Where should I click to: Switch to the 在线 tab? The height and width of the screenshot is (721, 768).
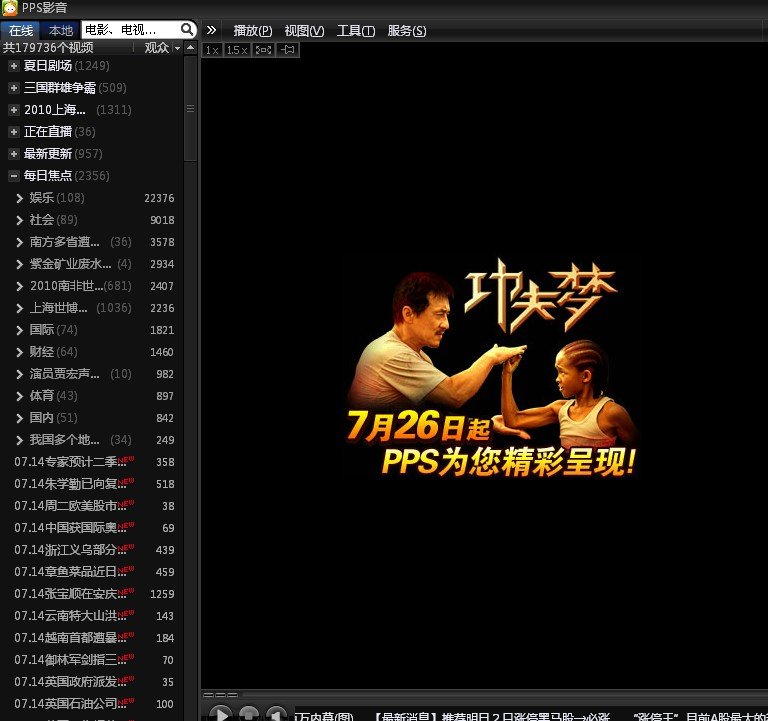pyautogui.click(x=21, y=30)
